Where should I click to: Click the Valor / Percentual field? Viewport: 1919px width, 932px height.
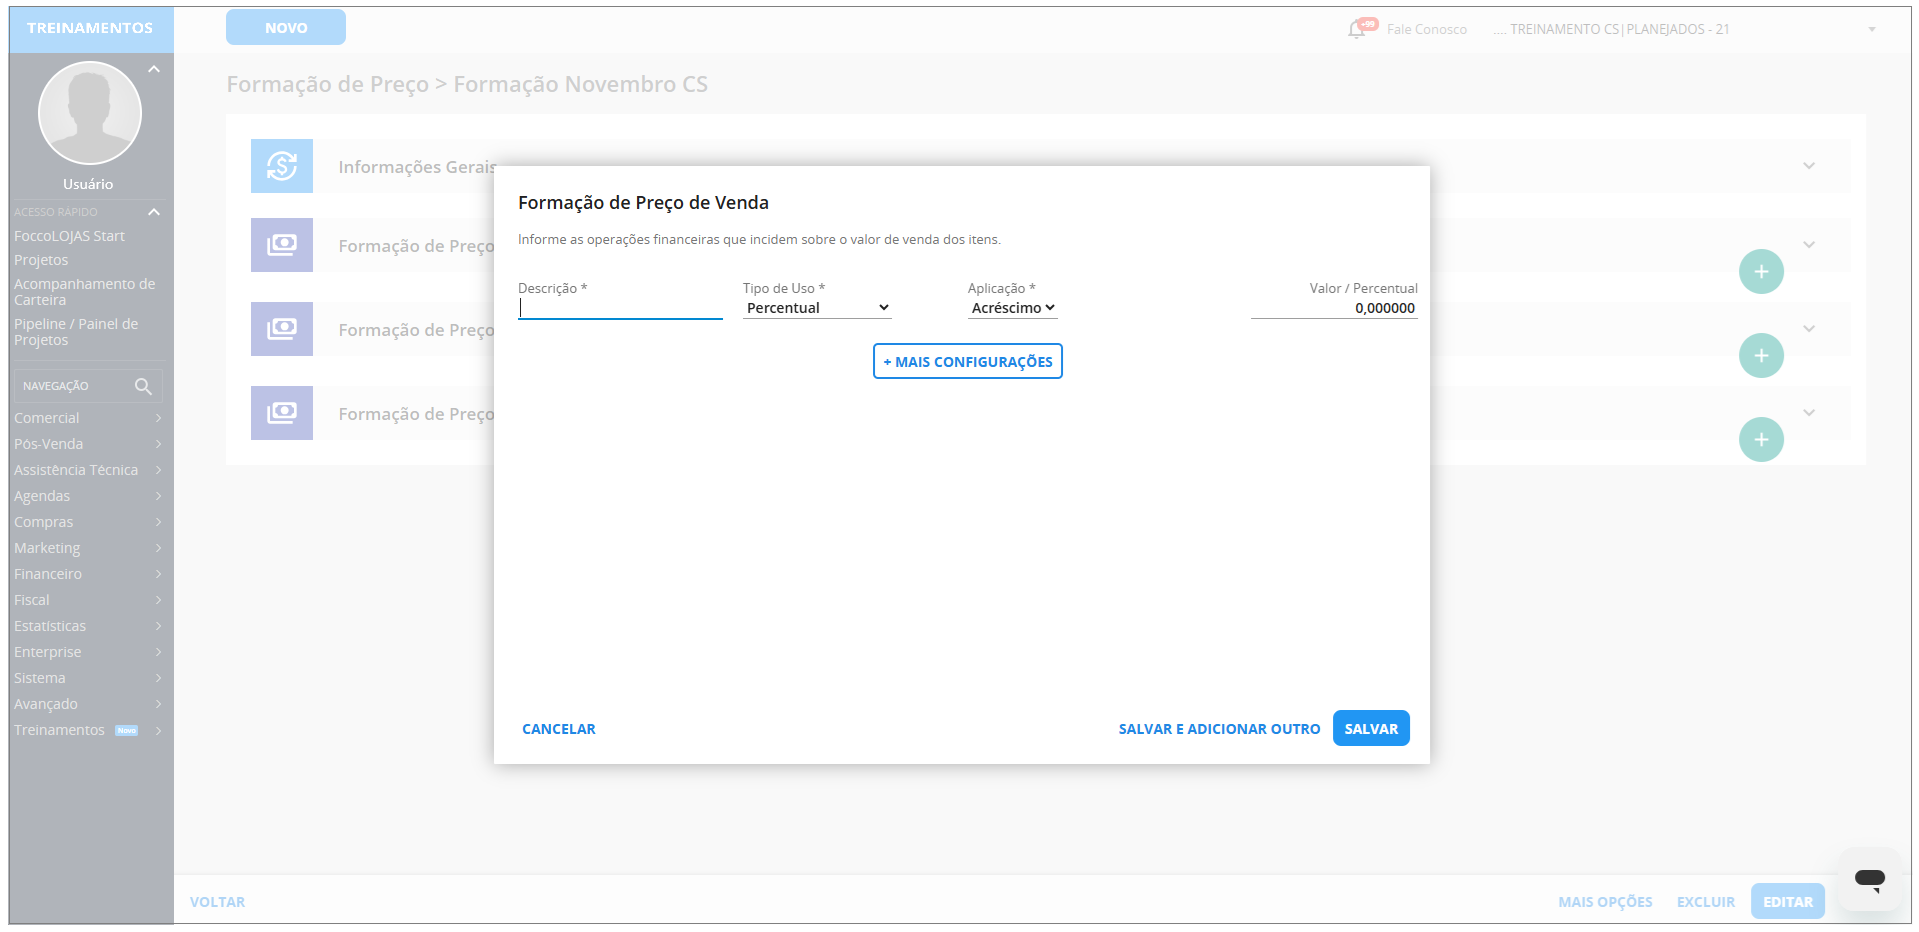coord(1334,308)
